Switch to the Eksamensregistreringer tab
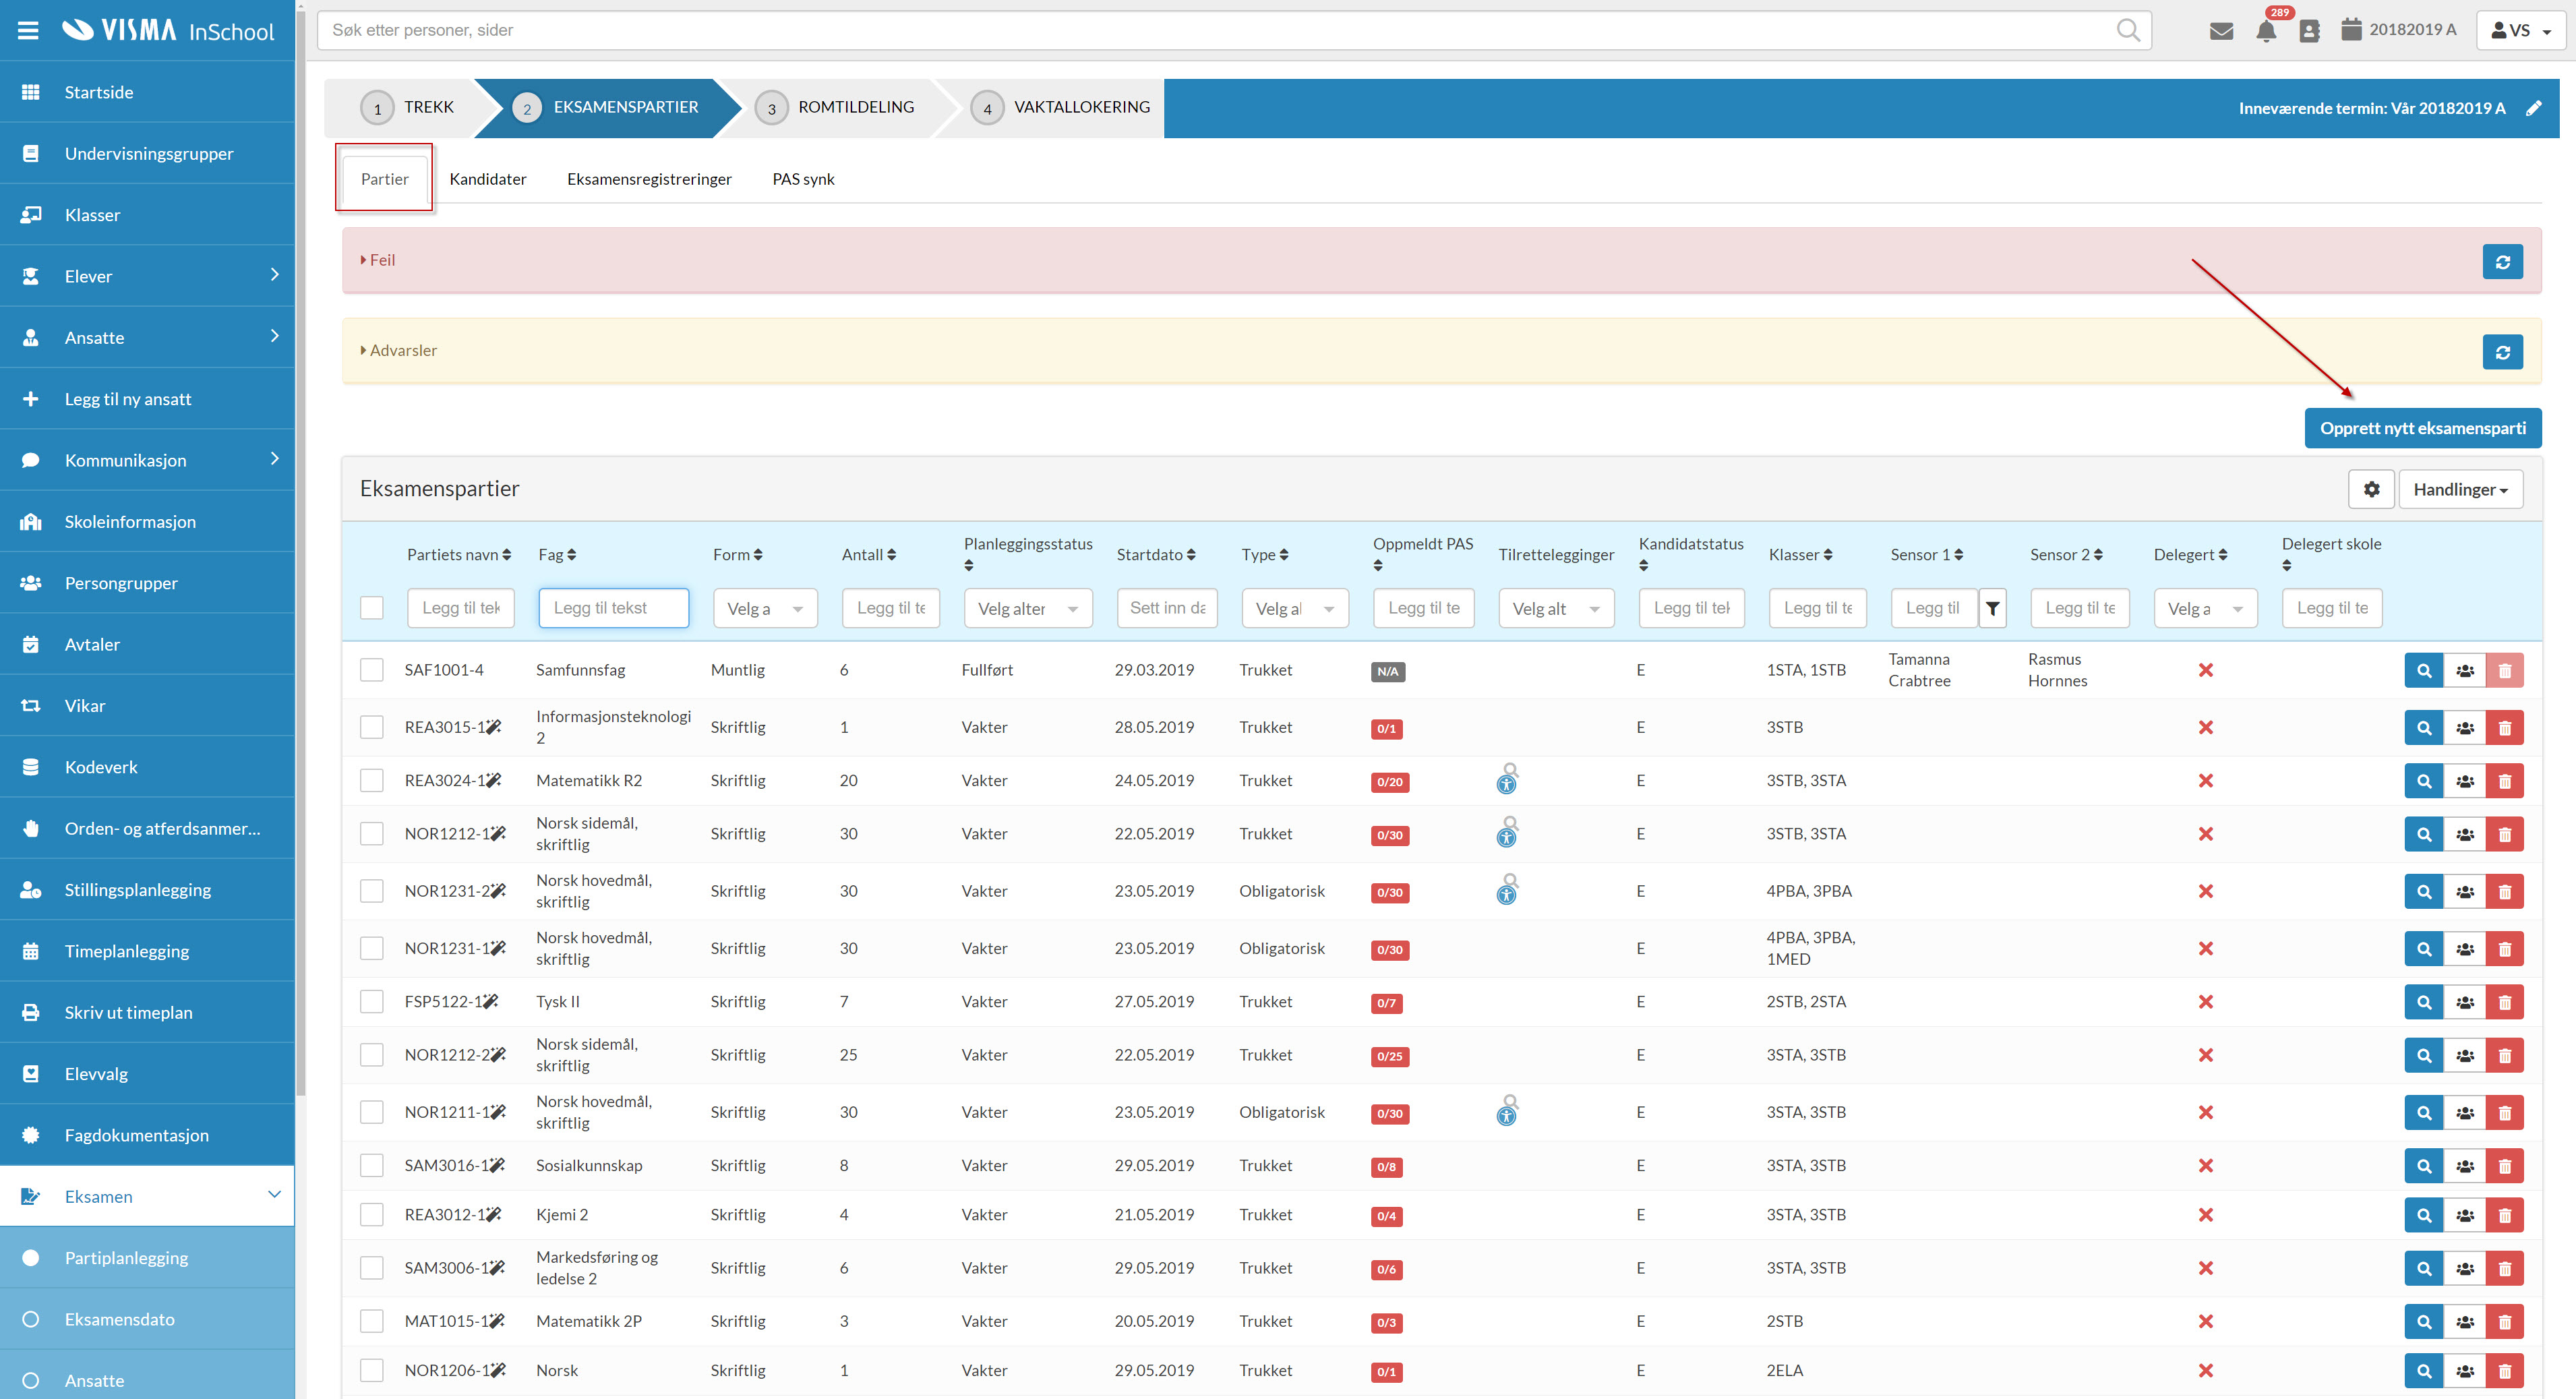The height and width of the screenshot is (1399, 2576). click(x=649, y=180)
